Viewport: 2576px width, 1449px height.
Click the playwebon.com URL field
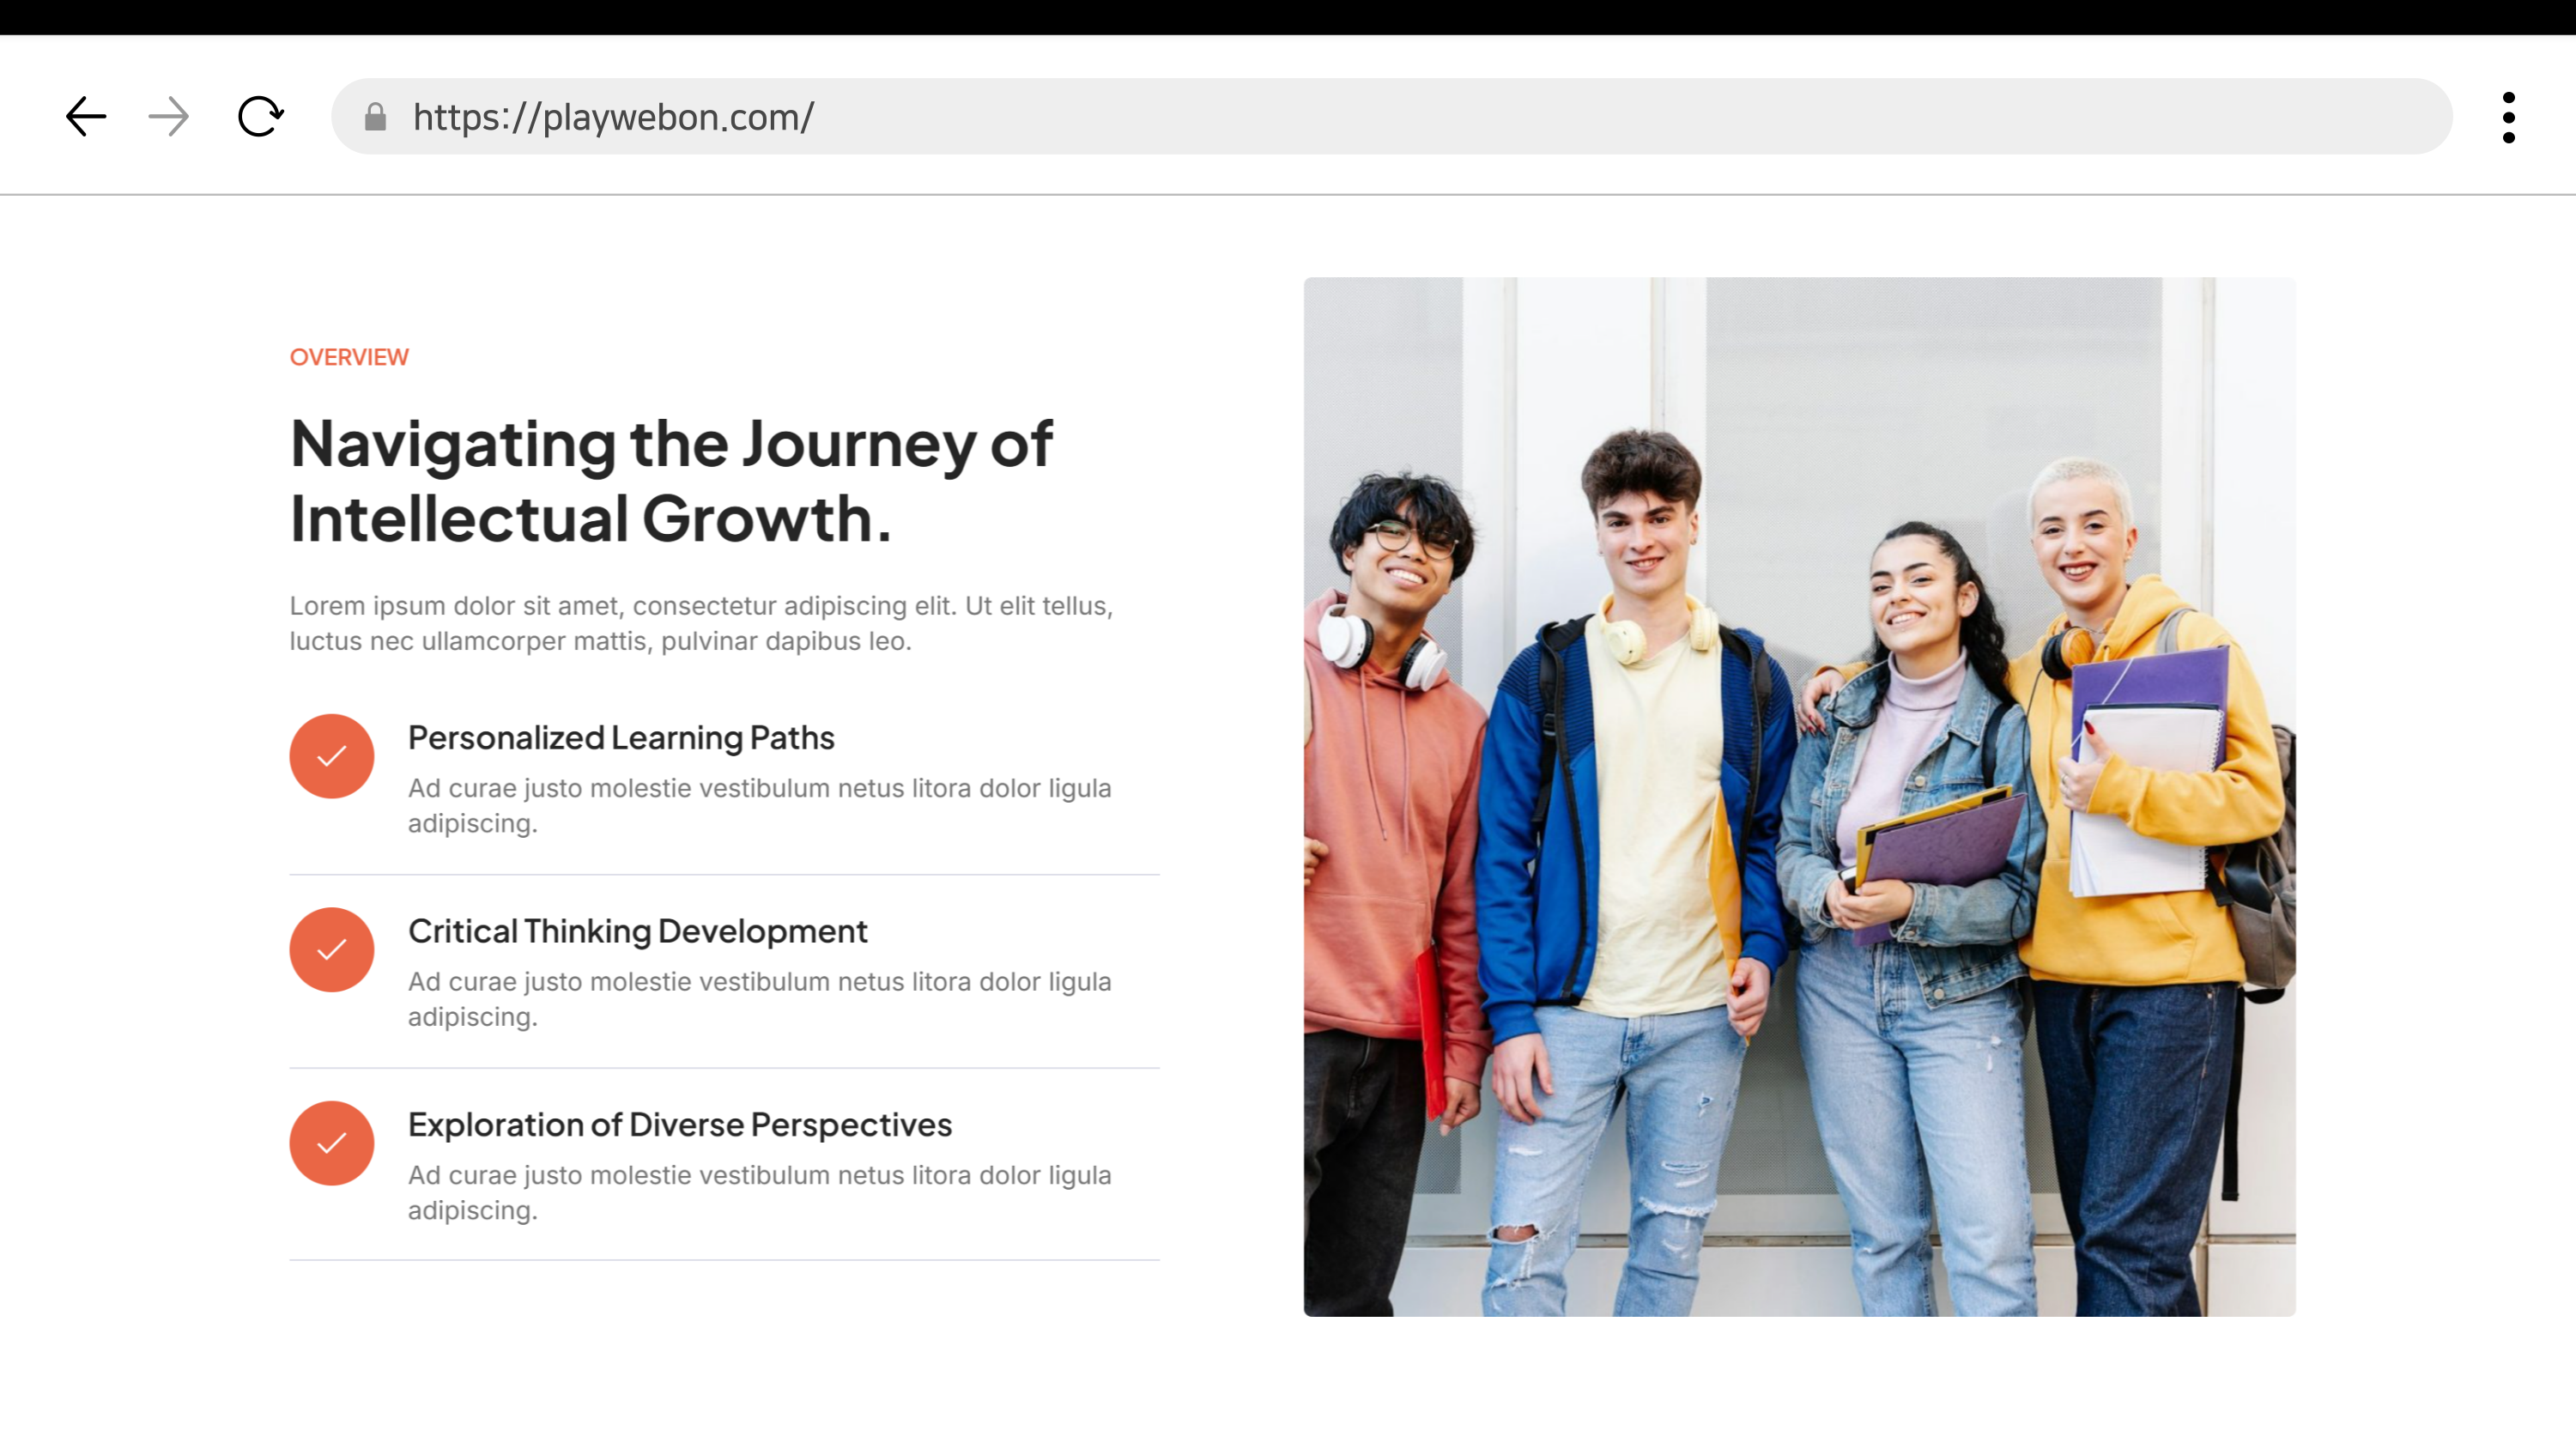click(613, 118)
